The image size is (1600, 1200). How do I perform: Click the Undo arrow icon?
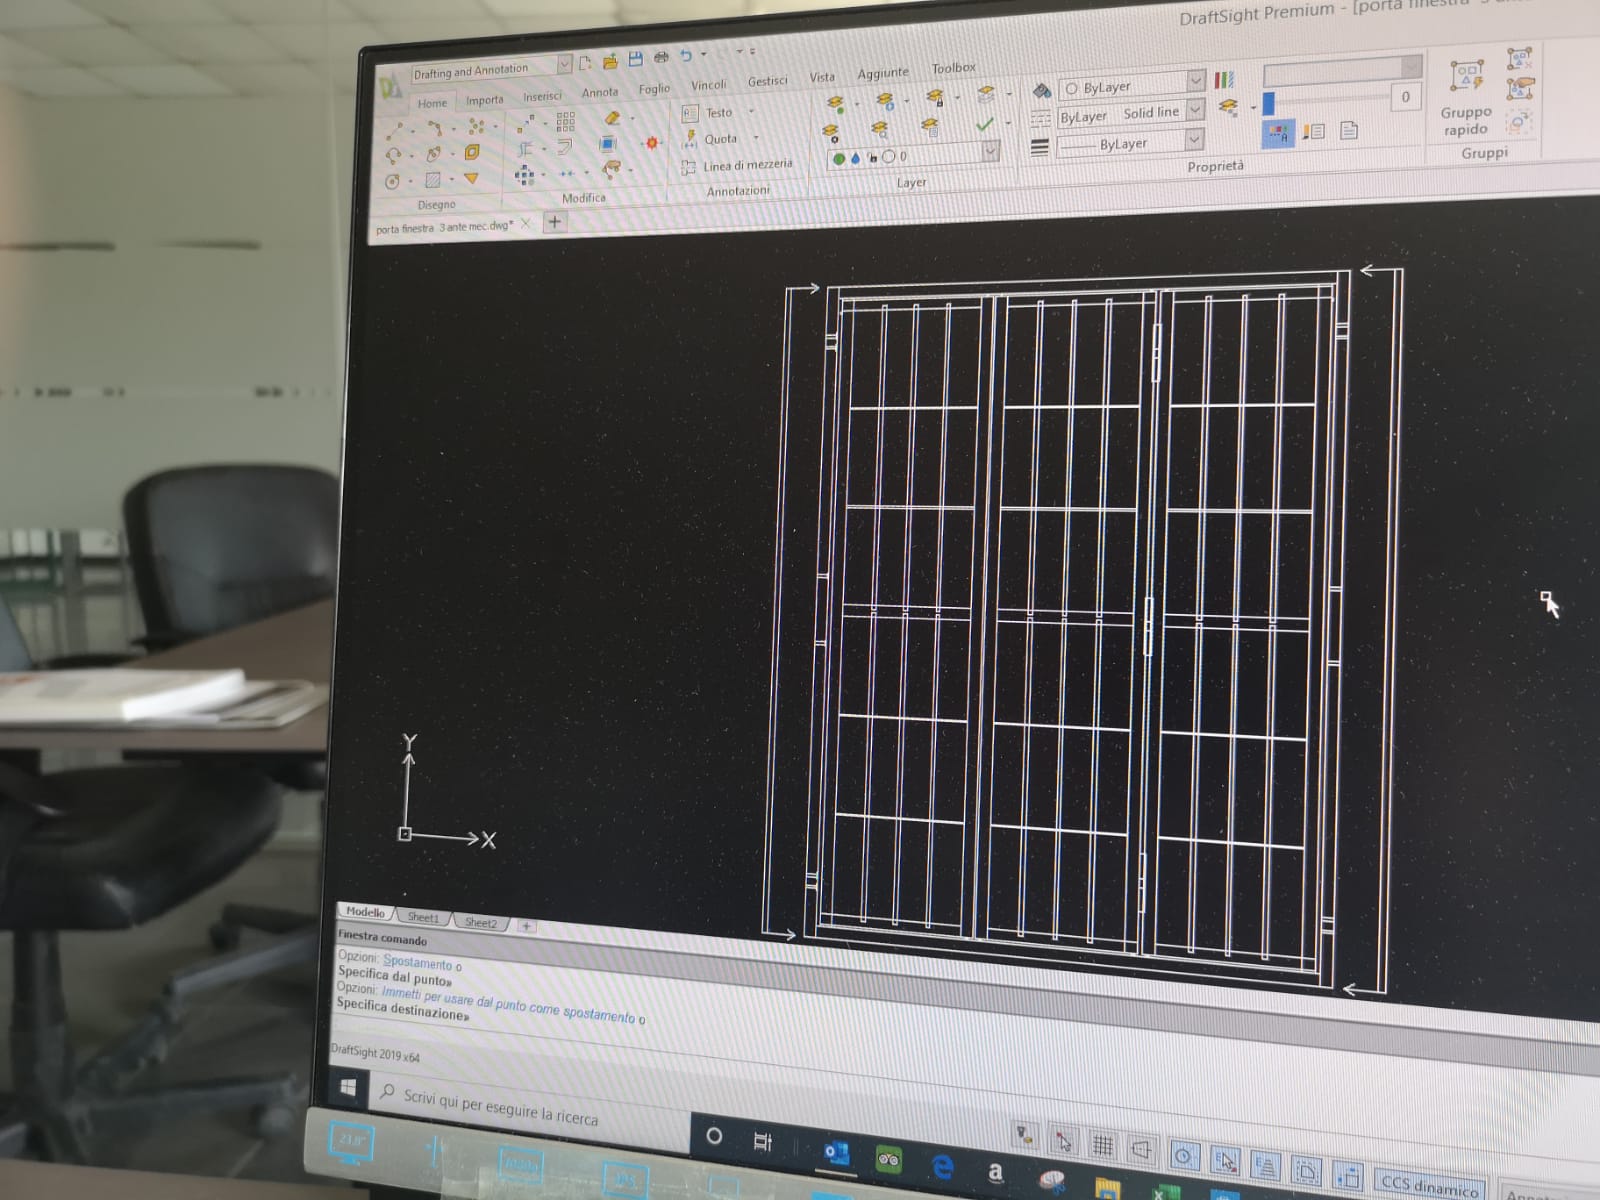click(686, 55)
